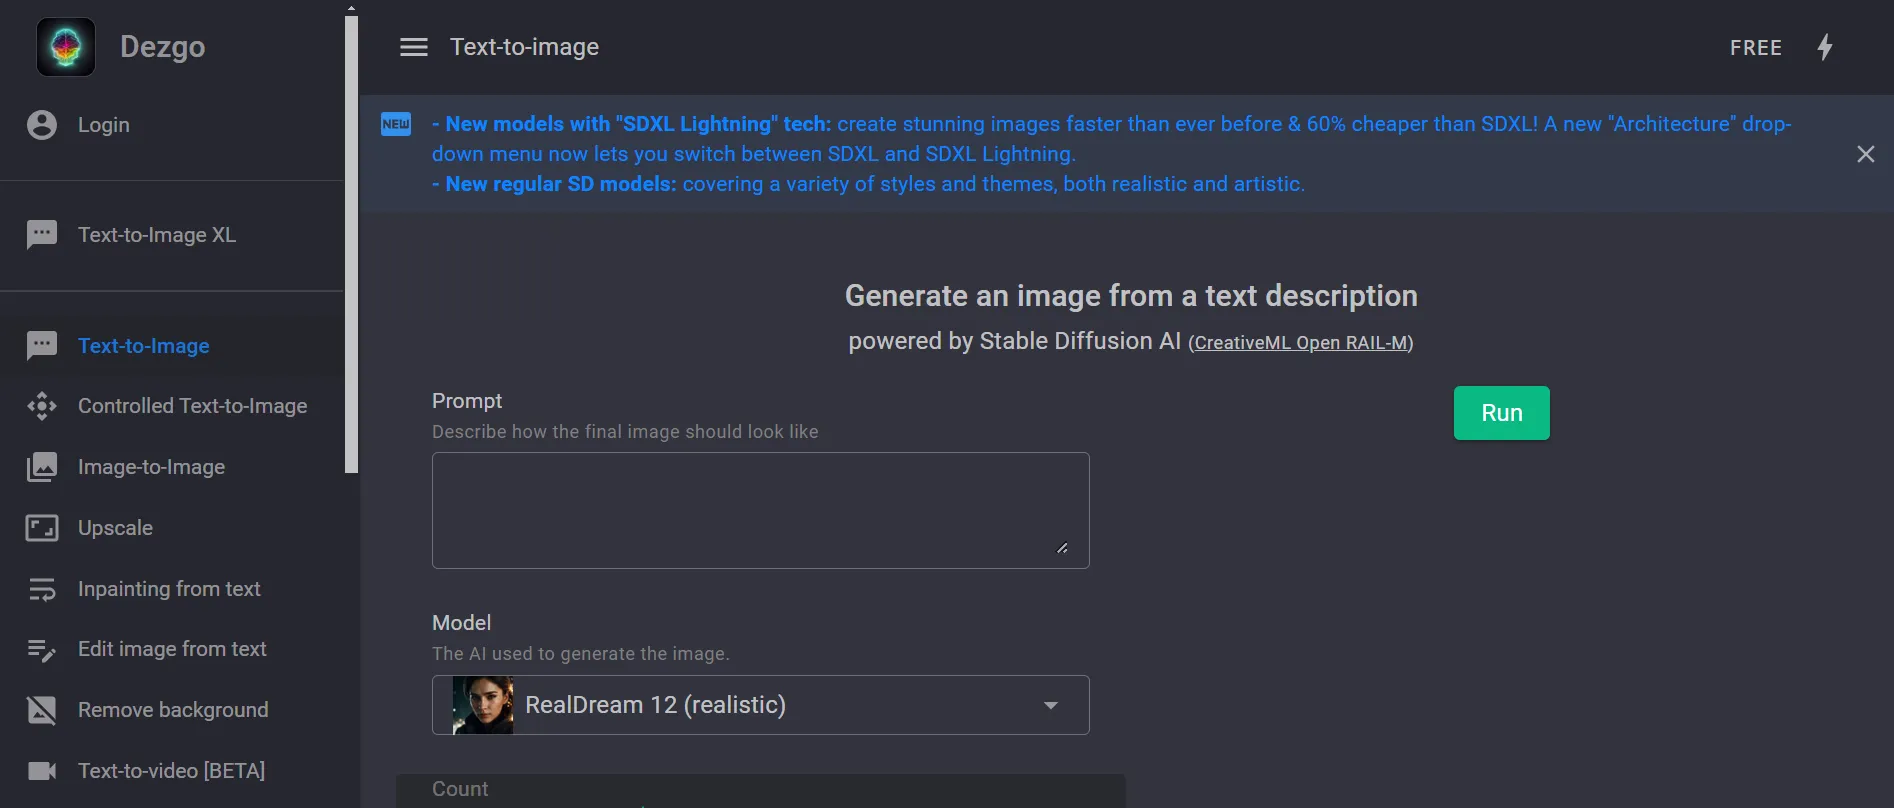Click the Image-to-Image photo stack icon
Viewport: 1894px width, 808px height.
42,467
